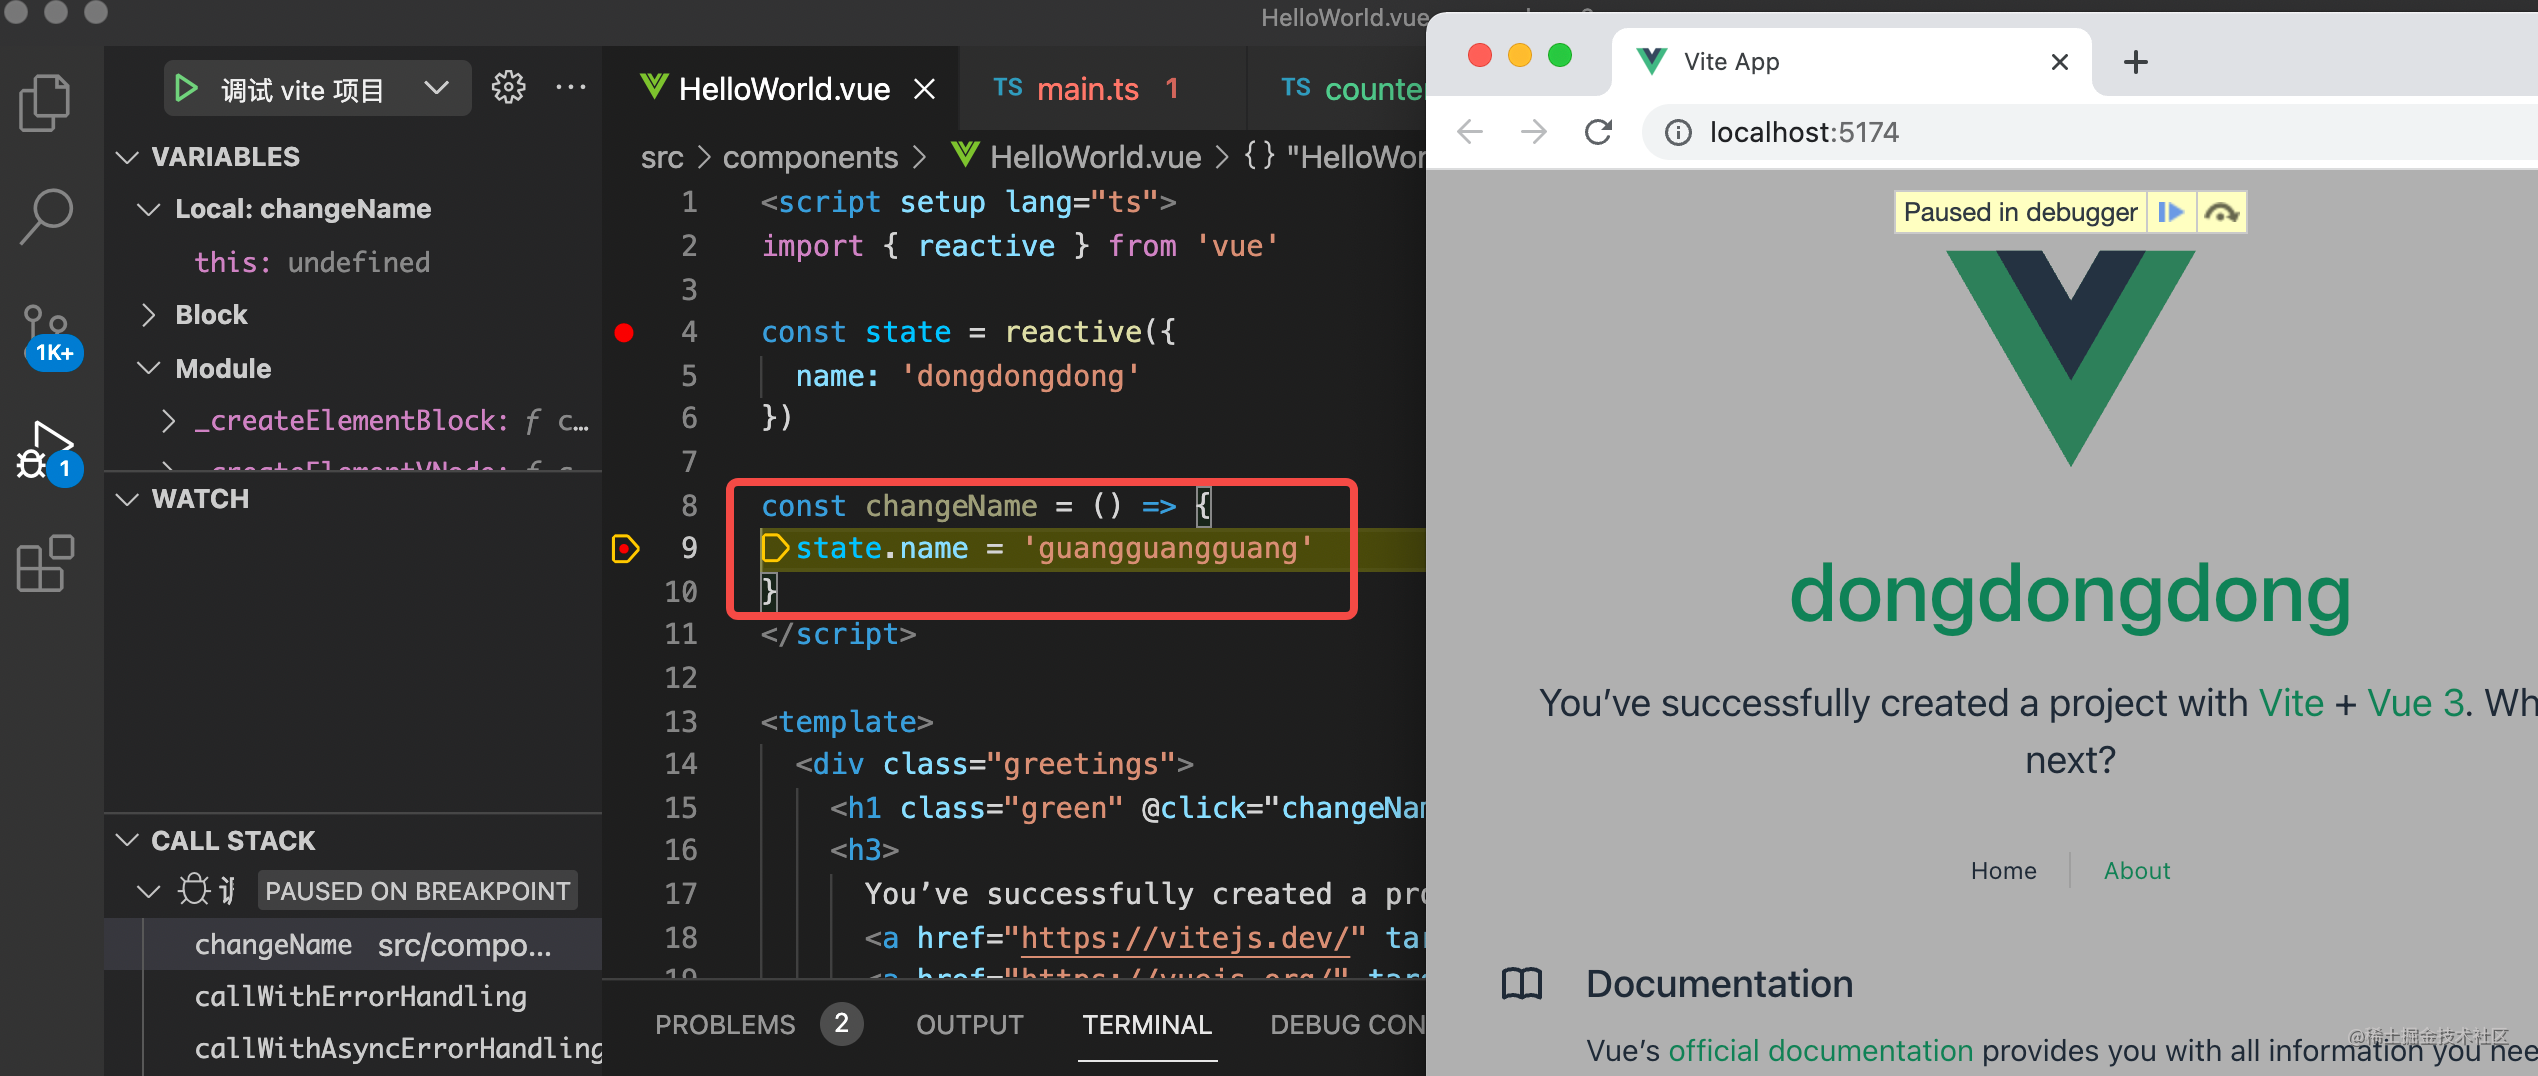Screen dimensions: 2538x1076
Task: Click the green start debugging play icon
Action: point(186,89)
